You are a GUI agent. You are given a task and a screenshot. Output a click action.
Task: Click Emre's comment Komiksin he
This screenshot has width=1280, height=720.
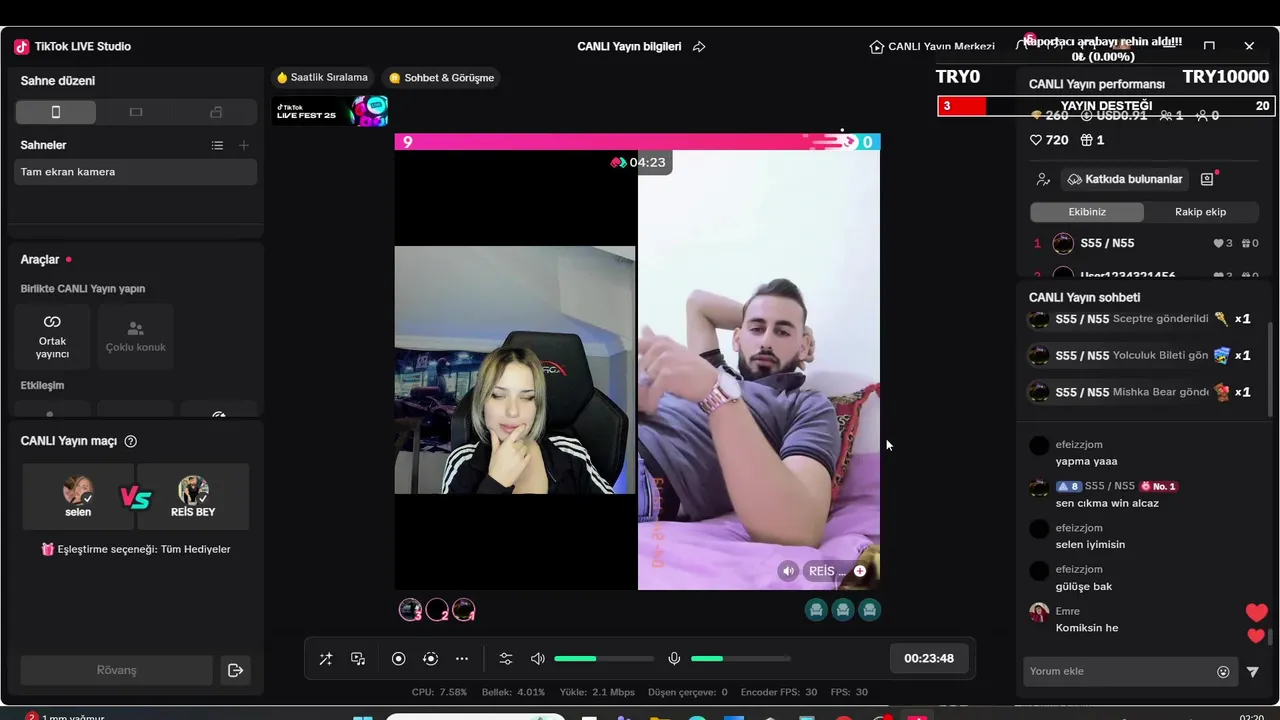[1087, 628]
